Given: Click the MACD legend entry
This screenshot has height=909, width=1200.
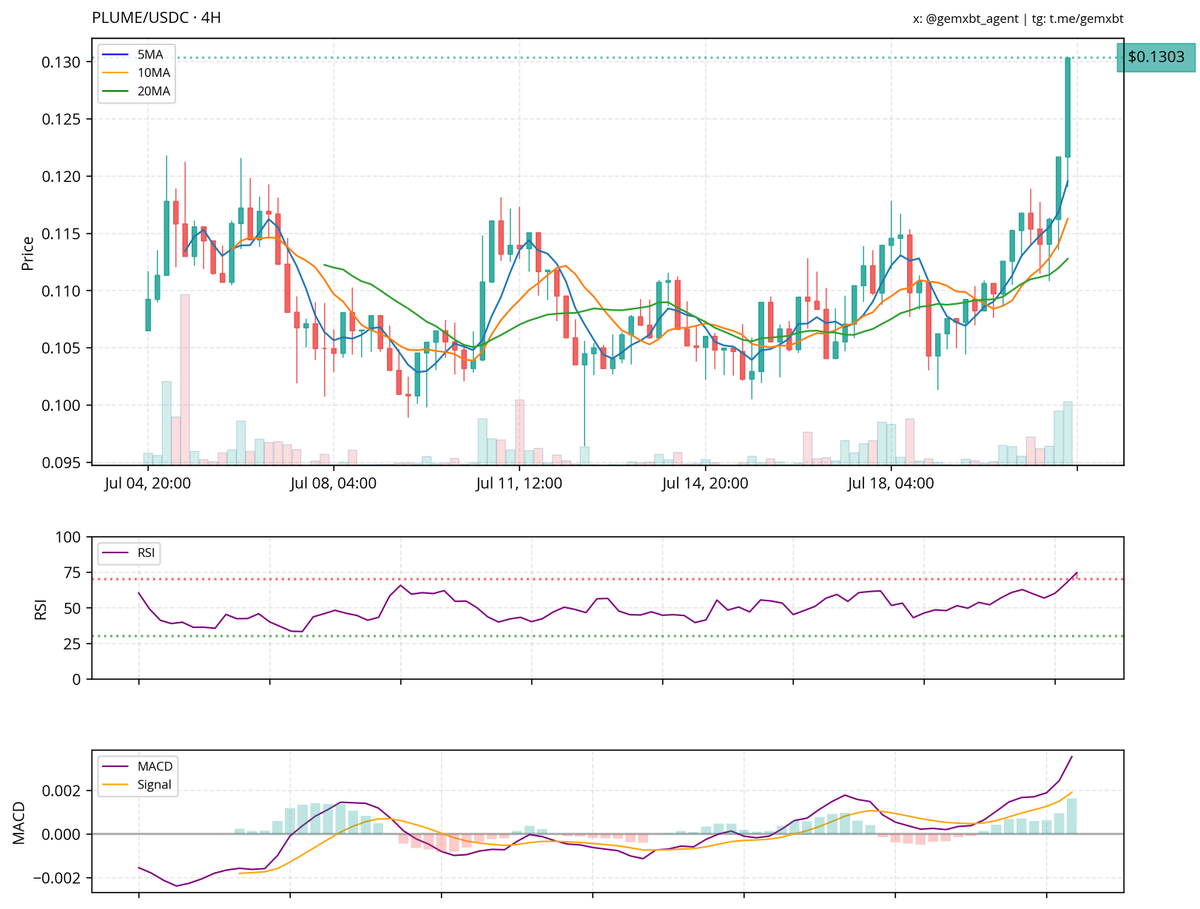Looking at the screenshot, I should click(x=137, y=766).
